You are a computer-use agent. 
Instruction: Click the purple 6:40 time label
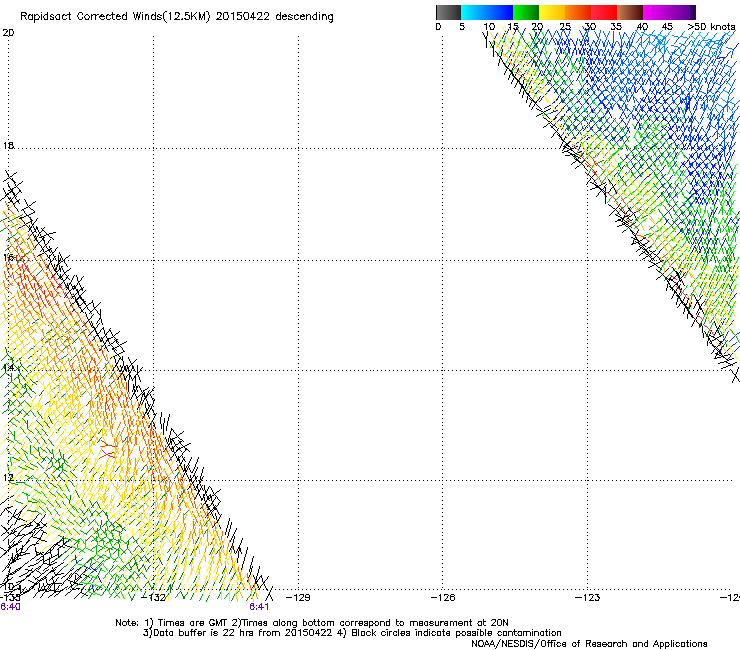pos(10,607)
